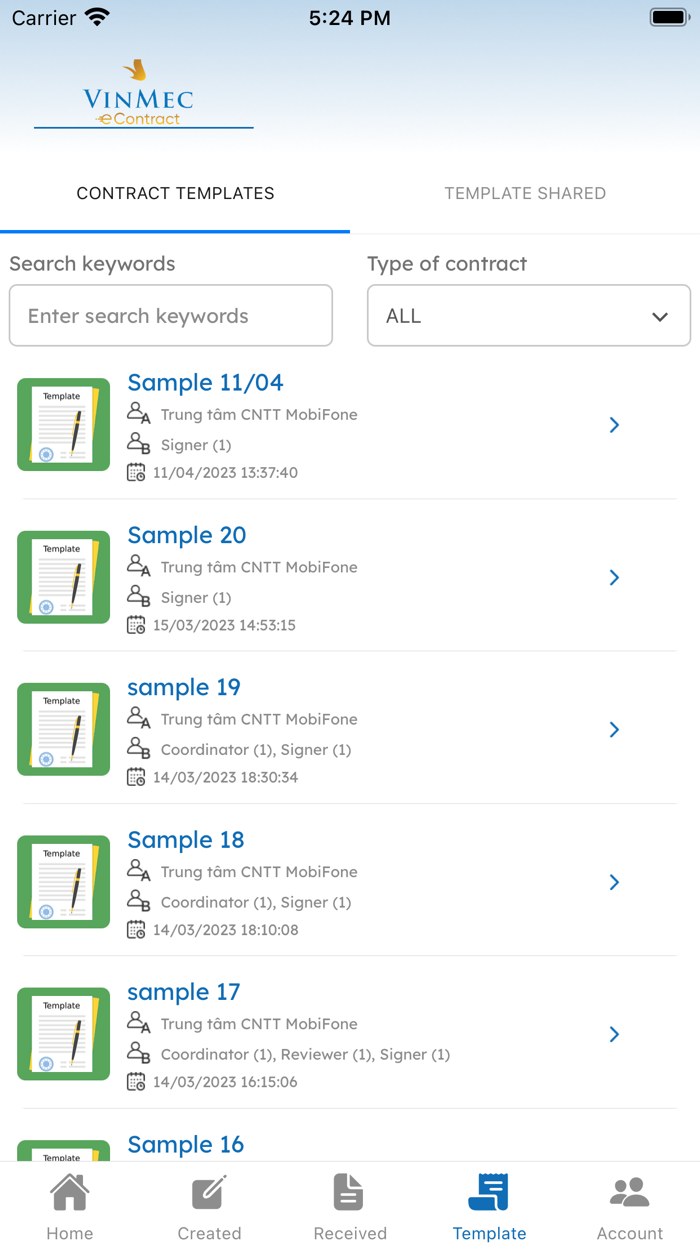Tap party B icon in Sample 18
The width and height of the screenshot is (700, 1244).
tap(138, 900)
